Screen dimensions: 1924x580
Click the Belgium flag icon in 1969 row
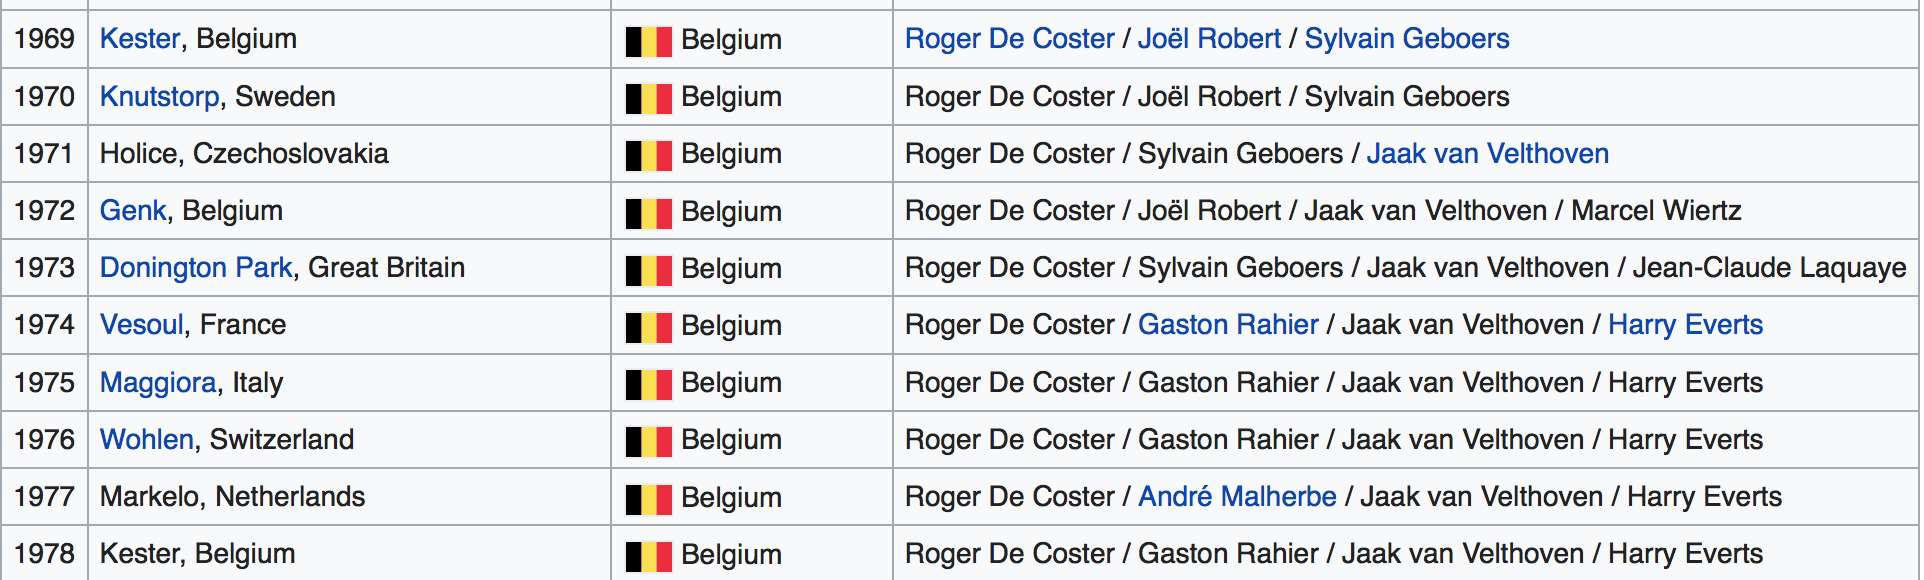pos(648,41)
